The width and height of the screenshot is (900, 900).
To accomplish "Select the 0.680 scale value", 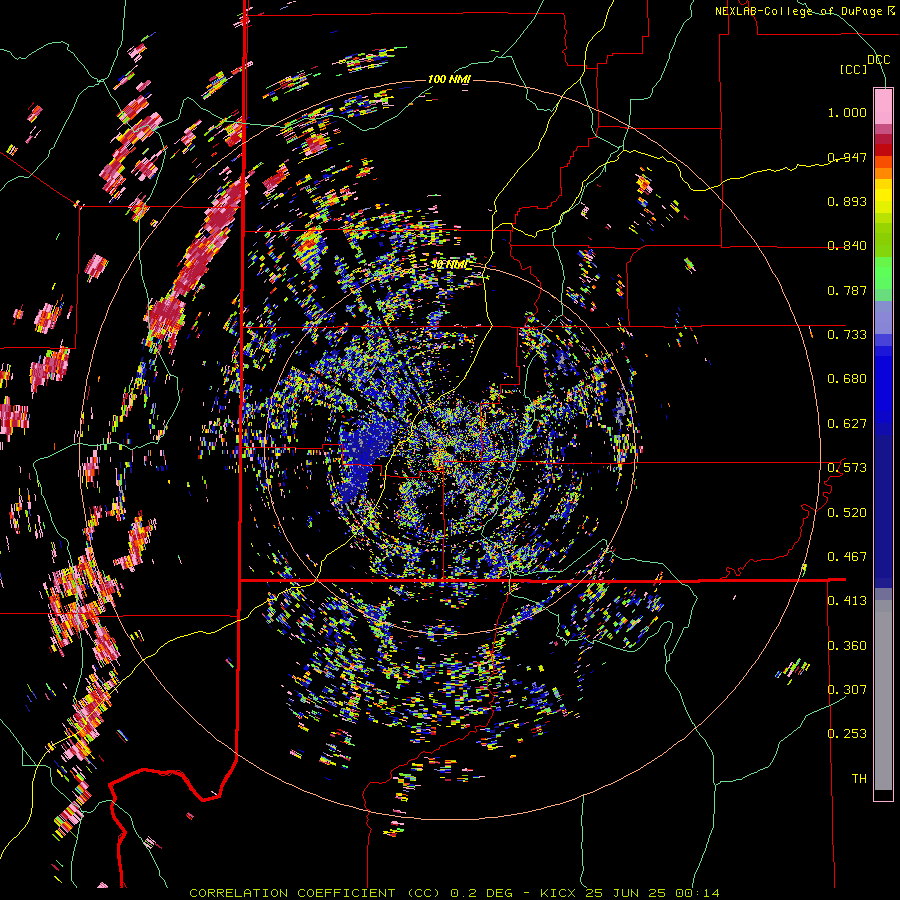I will [x=847, y=379].
